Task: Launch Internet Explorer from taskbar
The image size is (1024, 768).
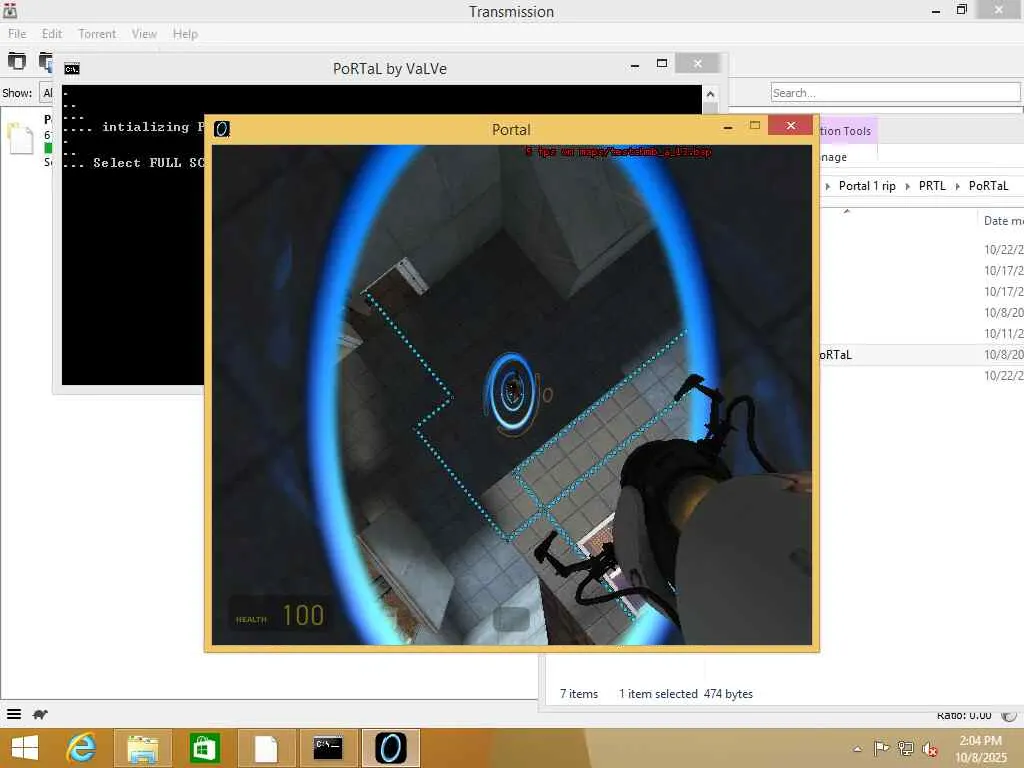Action: pos(82,748)
